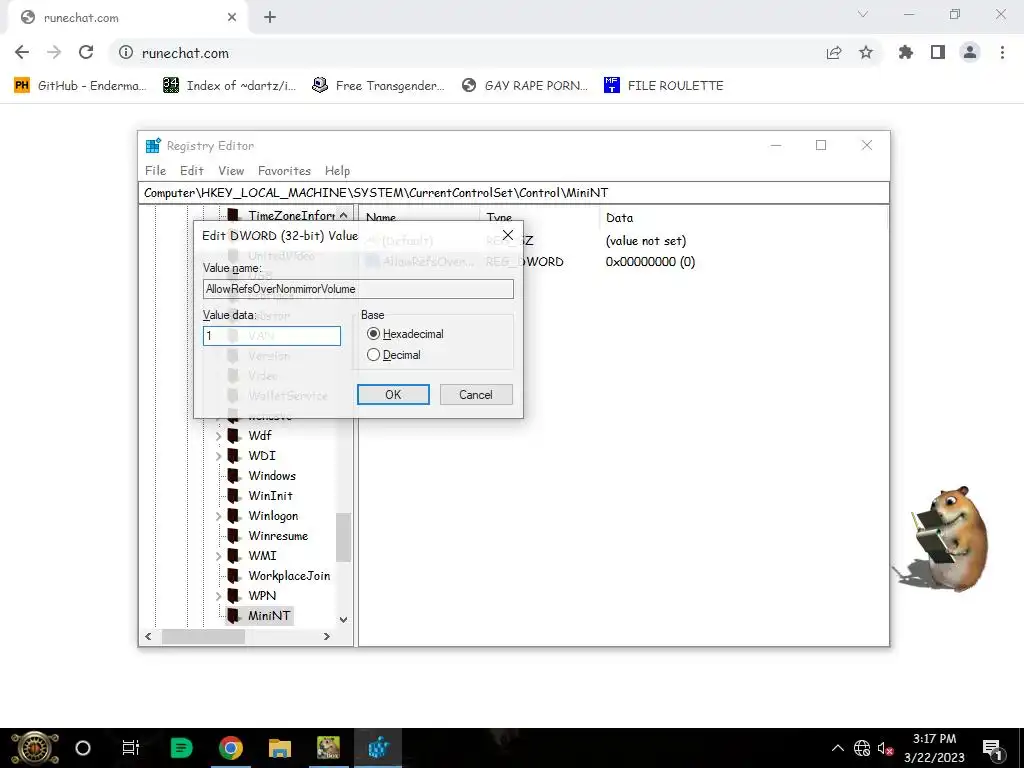The height and width of the screenshot is (768, 1024).
Task: Select the Wdf key folder icon
Action: point(234,436)
